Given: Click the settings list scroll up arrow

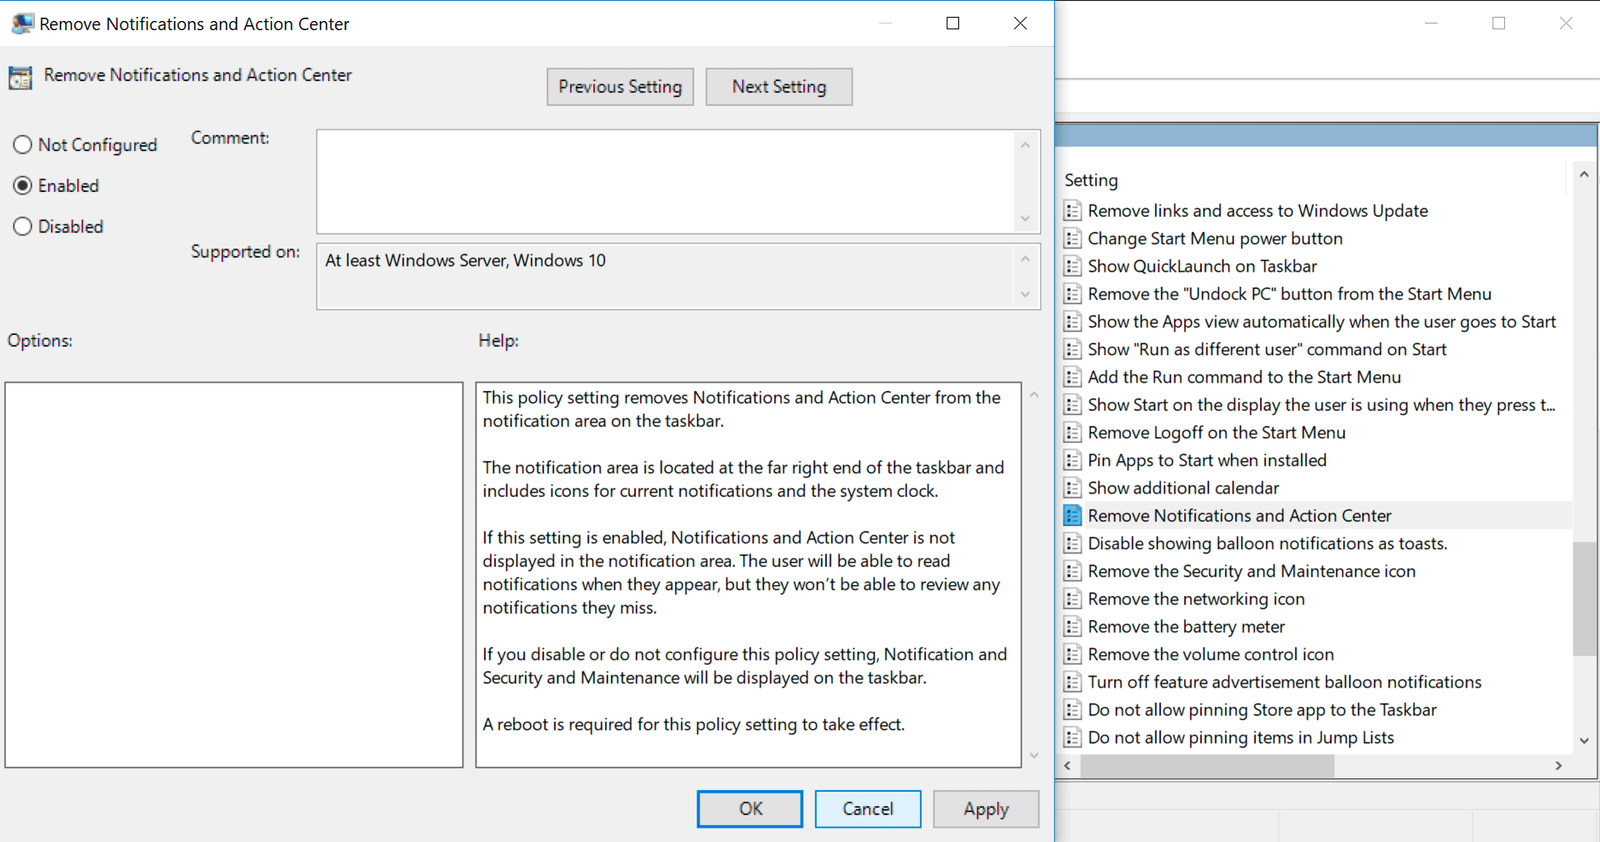Looking at the screenshot, I should coord(1584,175).
